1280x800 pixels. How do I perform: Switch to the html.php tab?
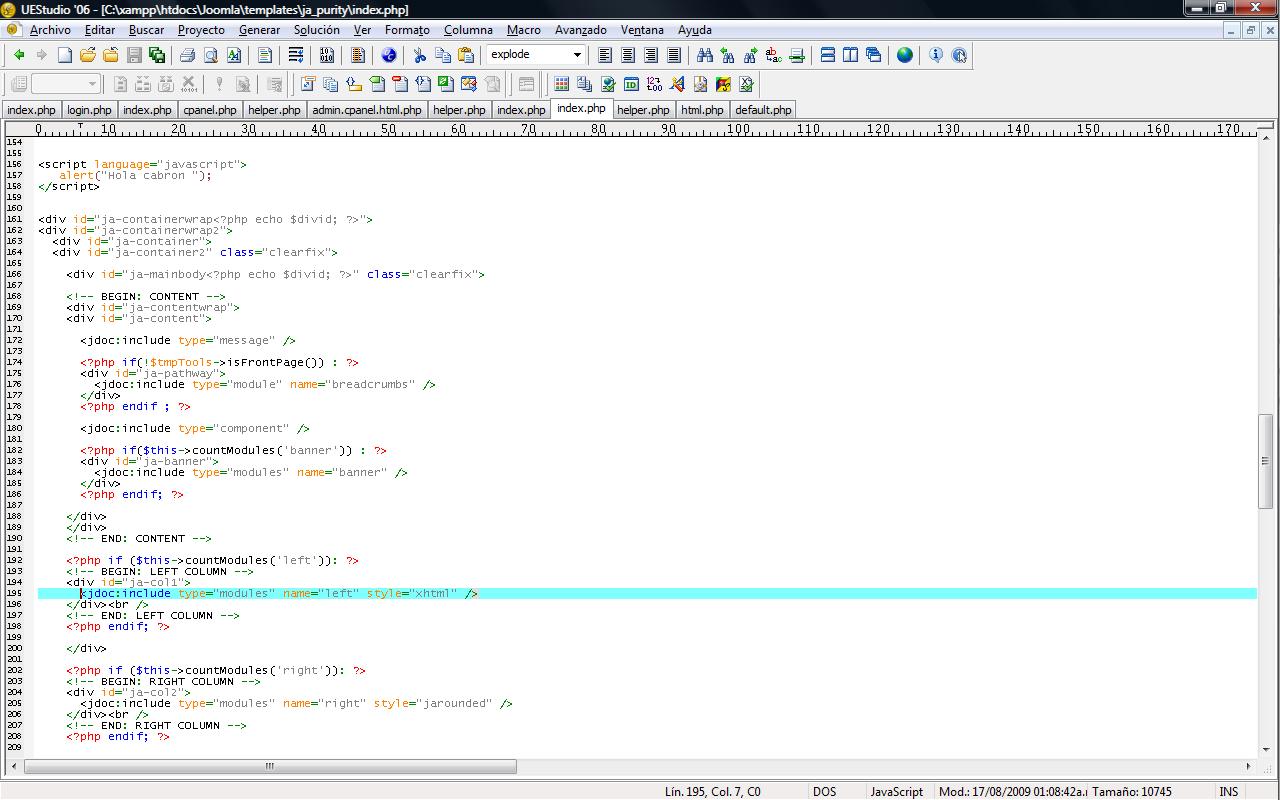click(702, 110)
